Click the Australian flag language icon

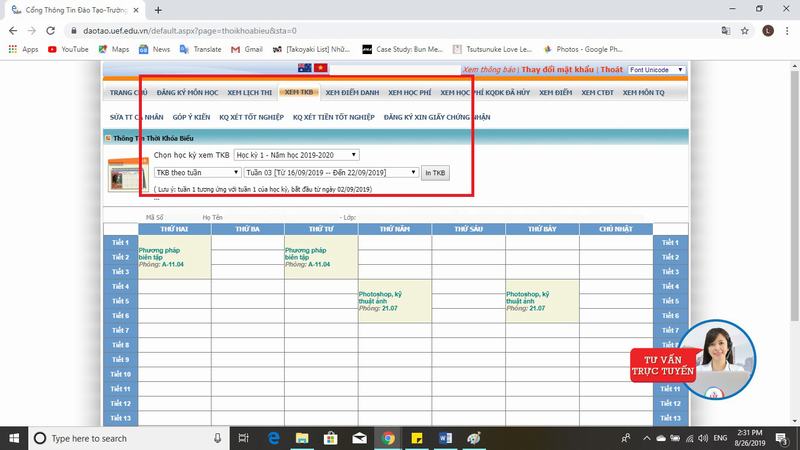(x=304, y=68)
